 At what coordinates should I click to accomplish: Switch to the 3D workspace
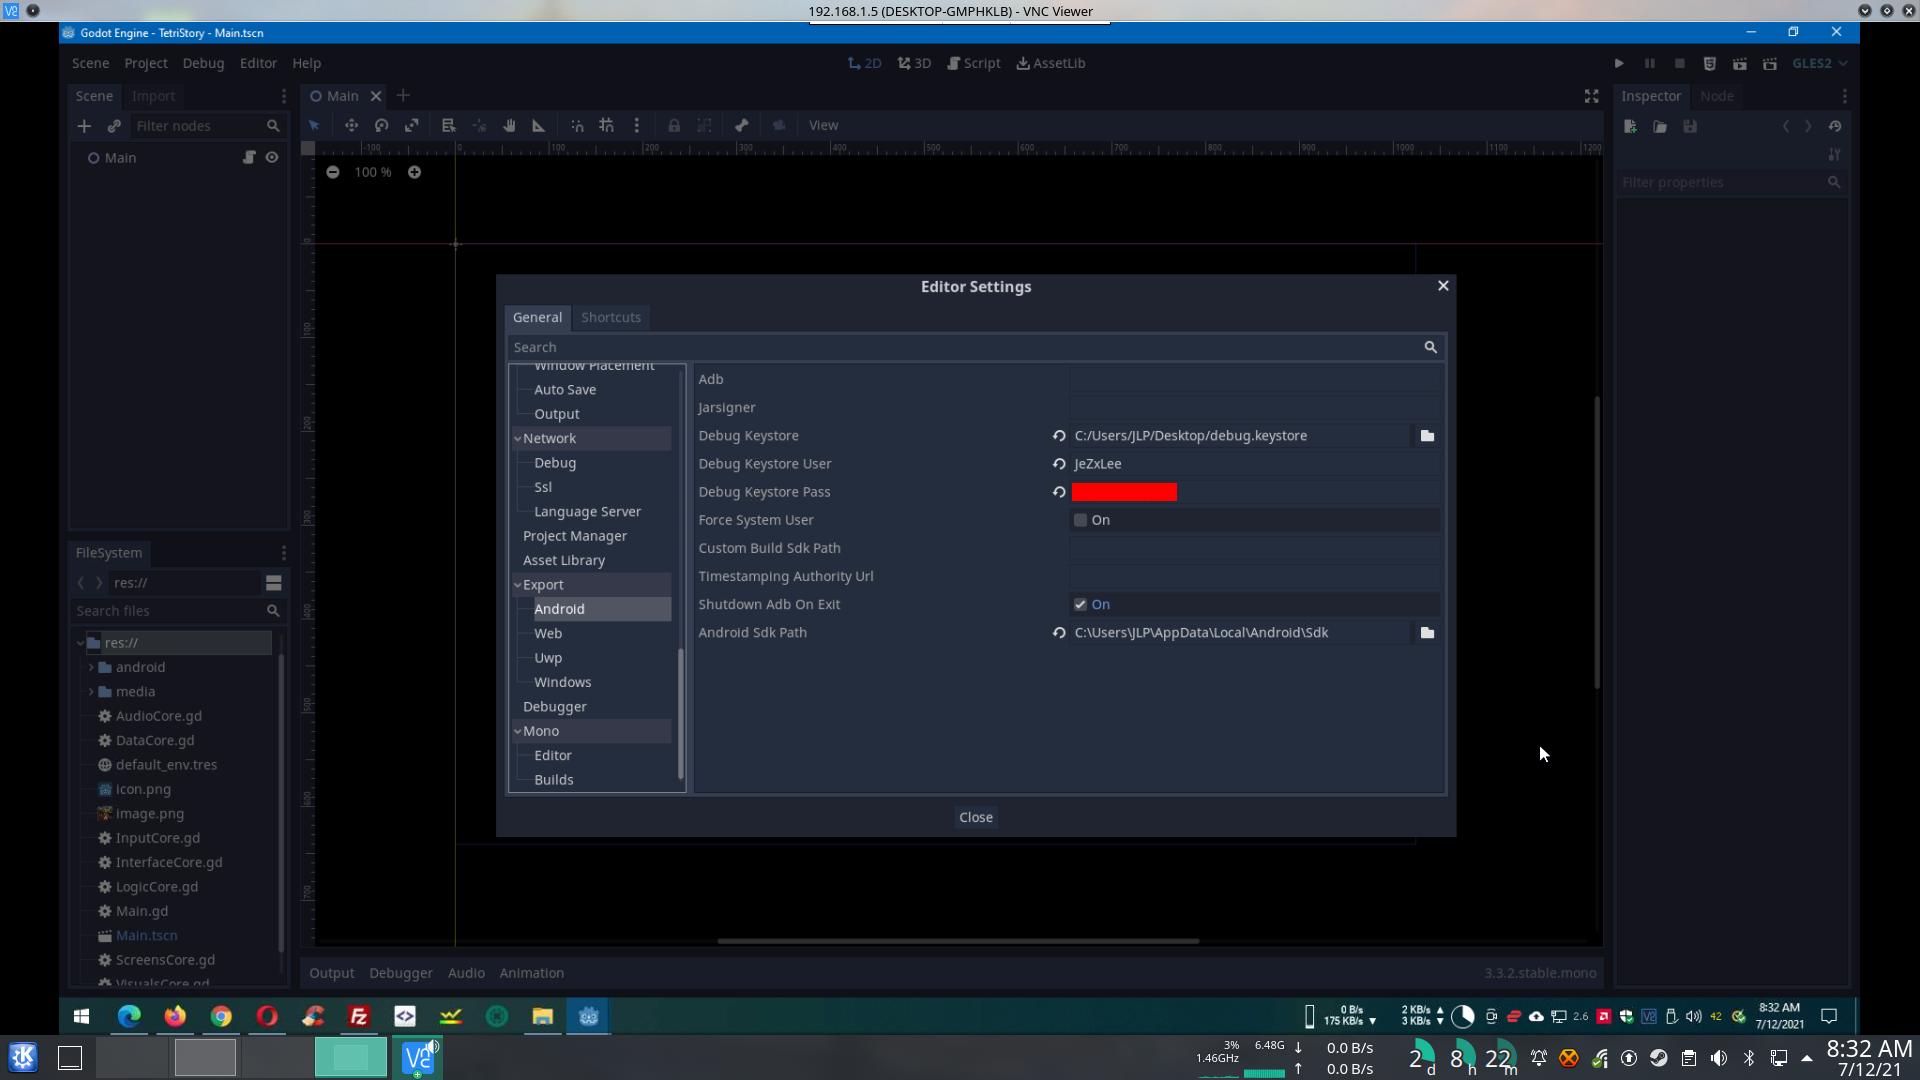(x=914, y=63)
